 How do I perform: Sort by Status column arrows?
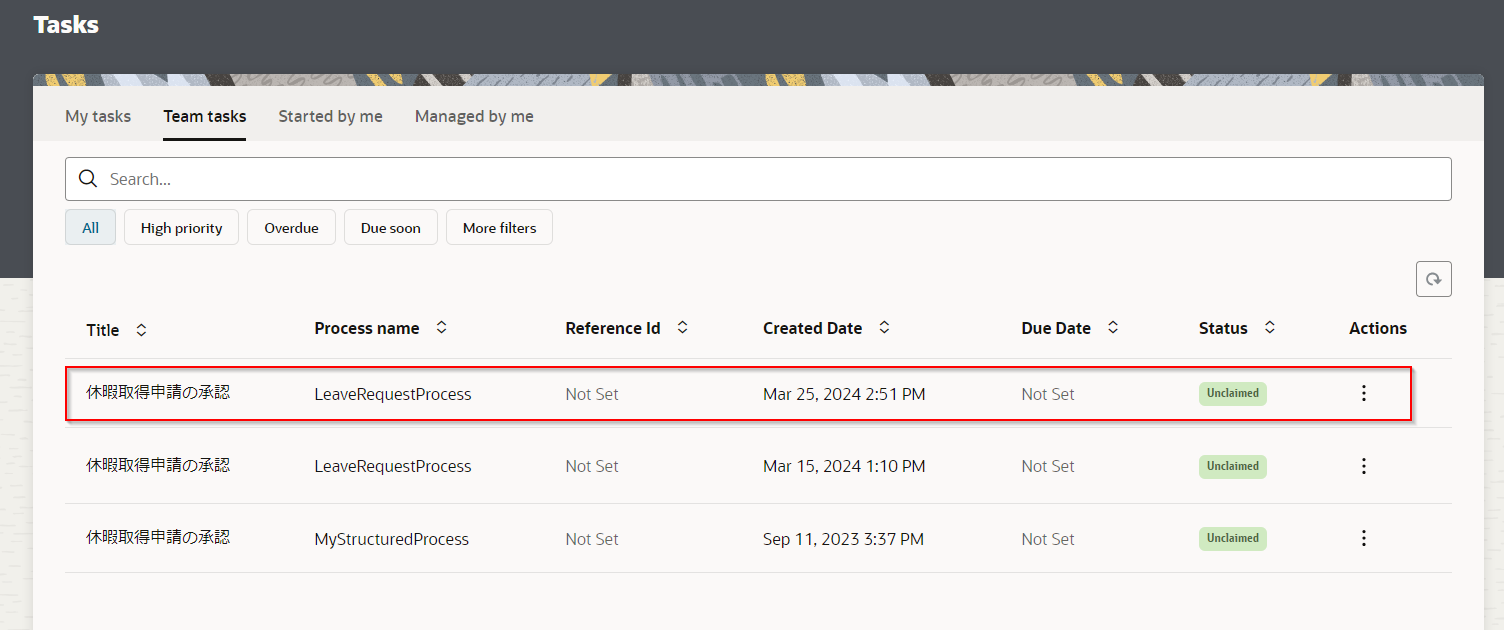[x=1269, y=328]
